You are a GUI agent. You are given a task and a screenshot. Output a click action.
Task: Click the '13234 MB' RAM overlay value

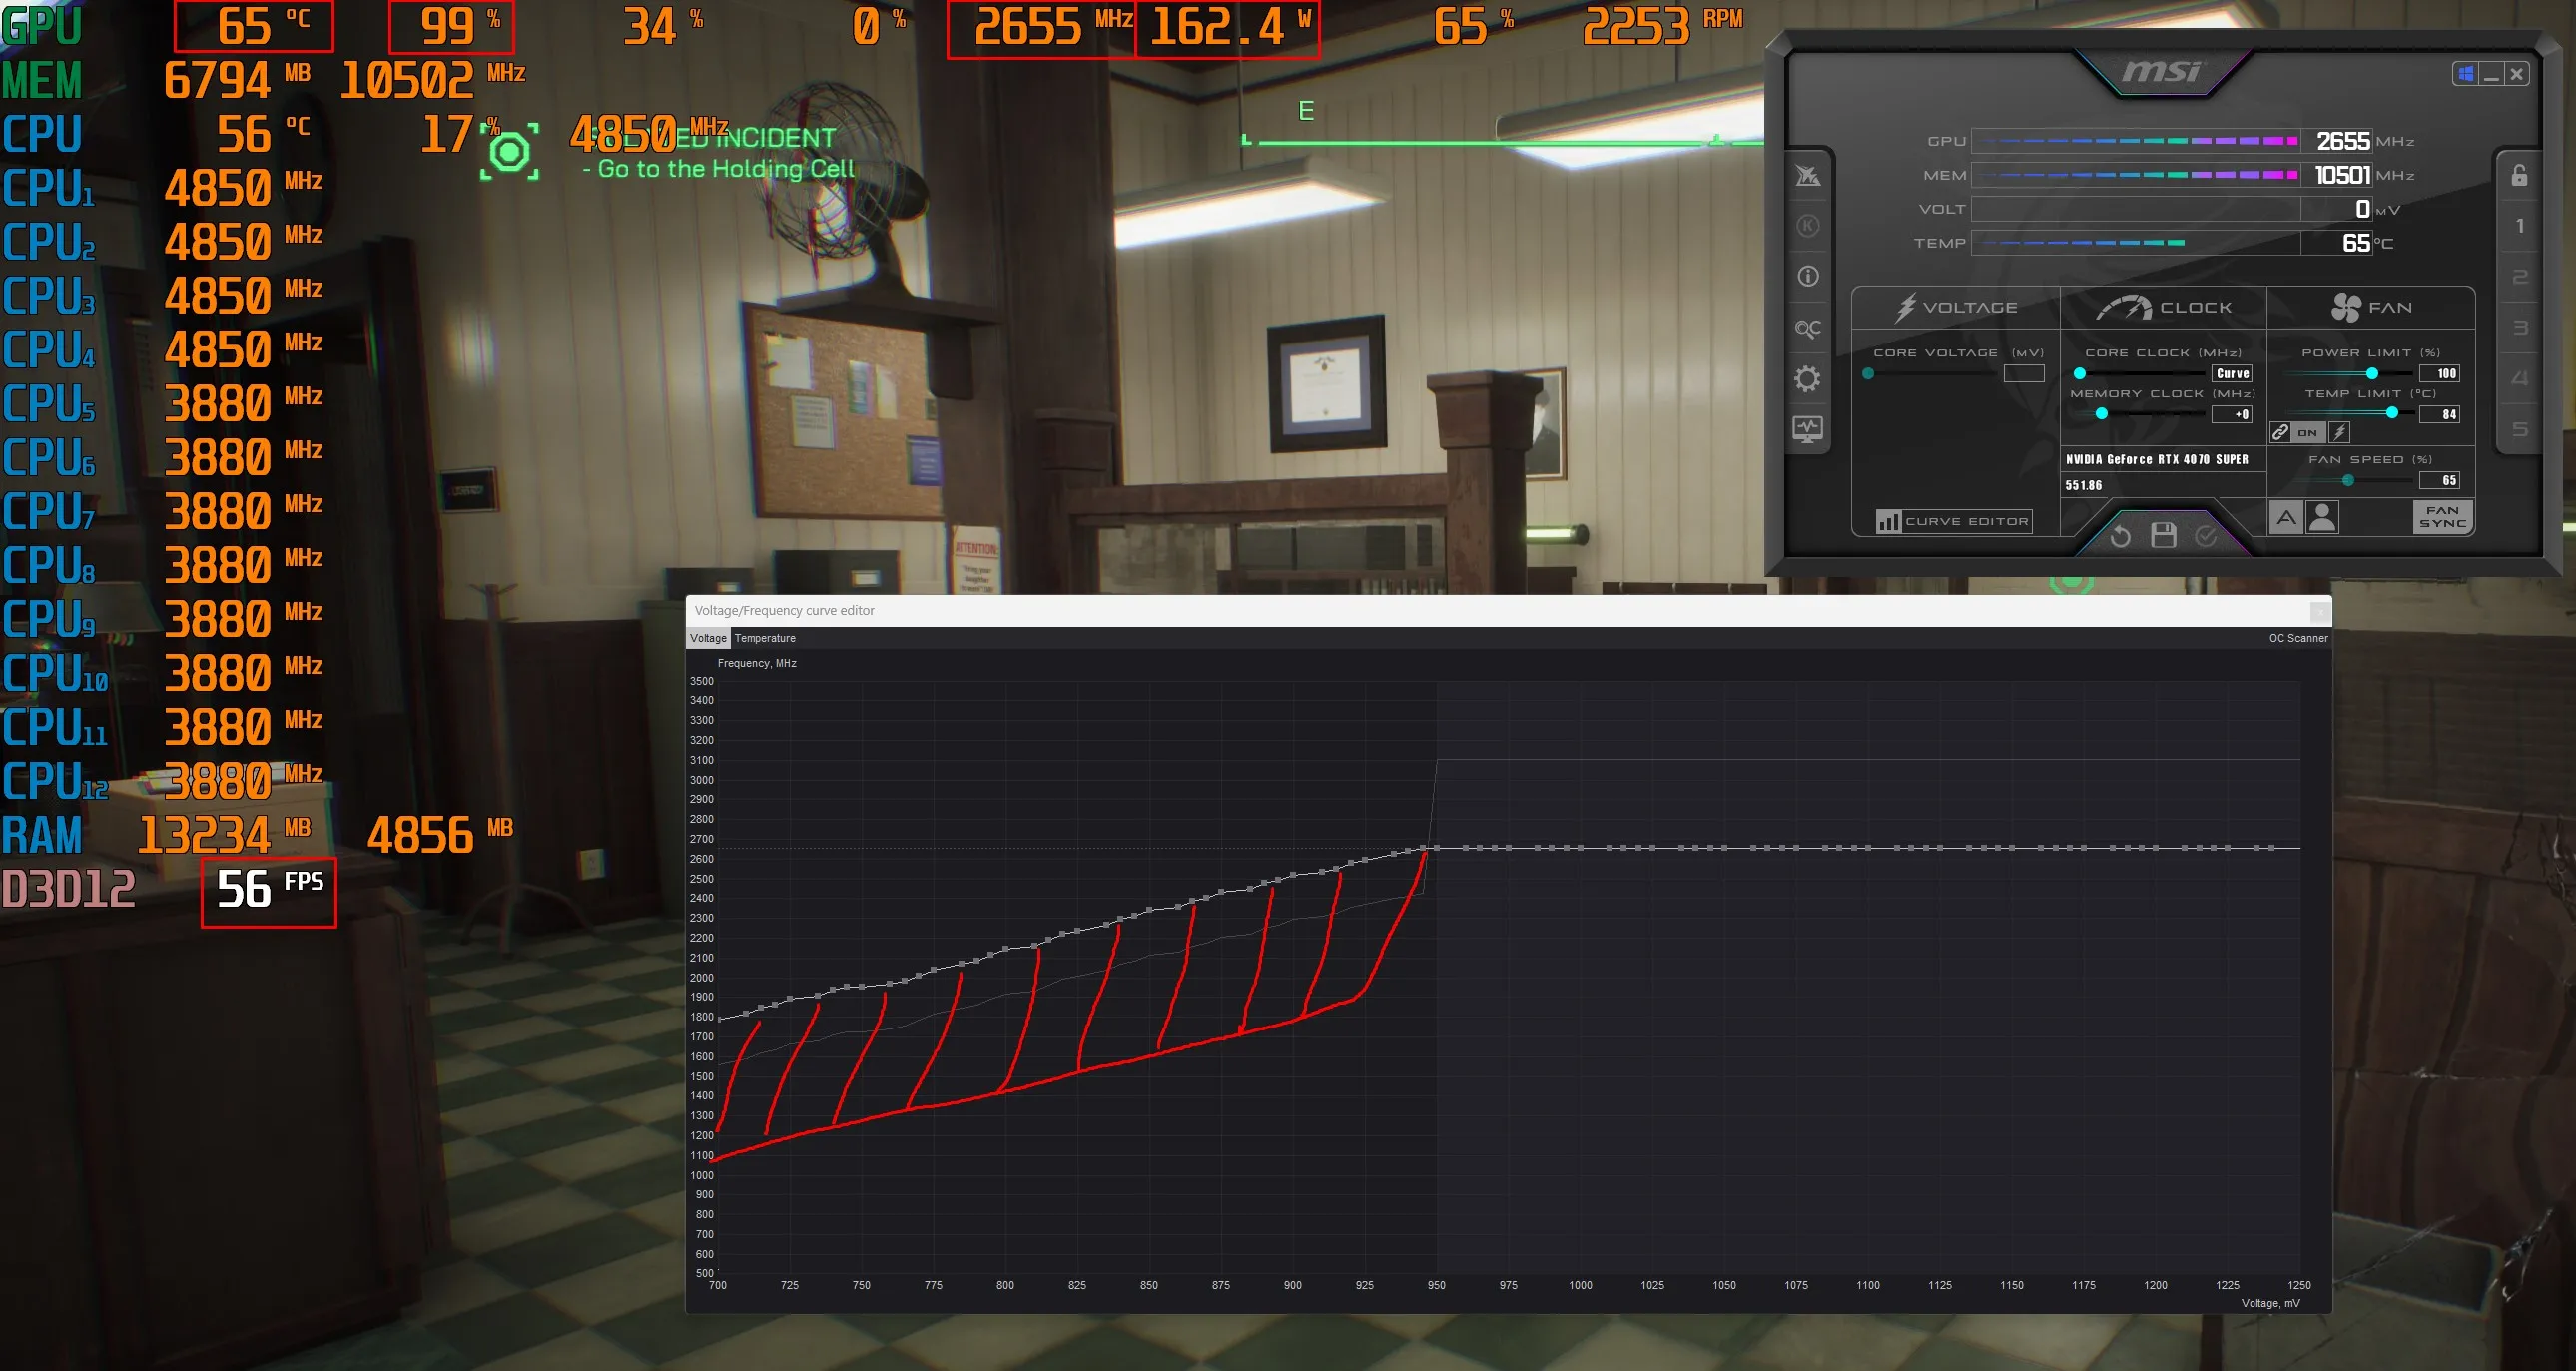pos(225,835)
